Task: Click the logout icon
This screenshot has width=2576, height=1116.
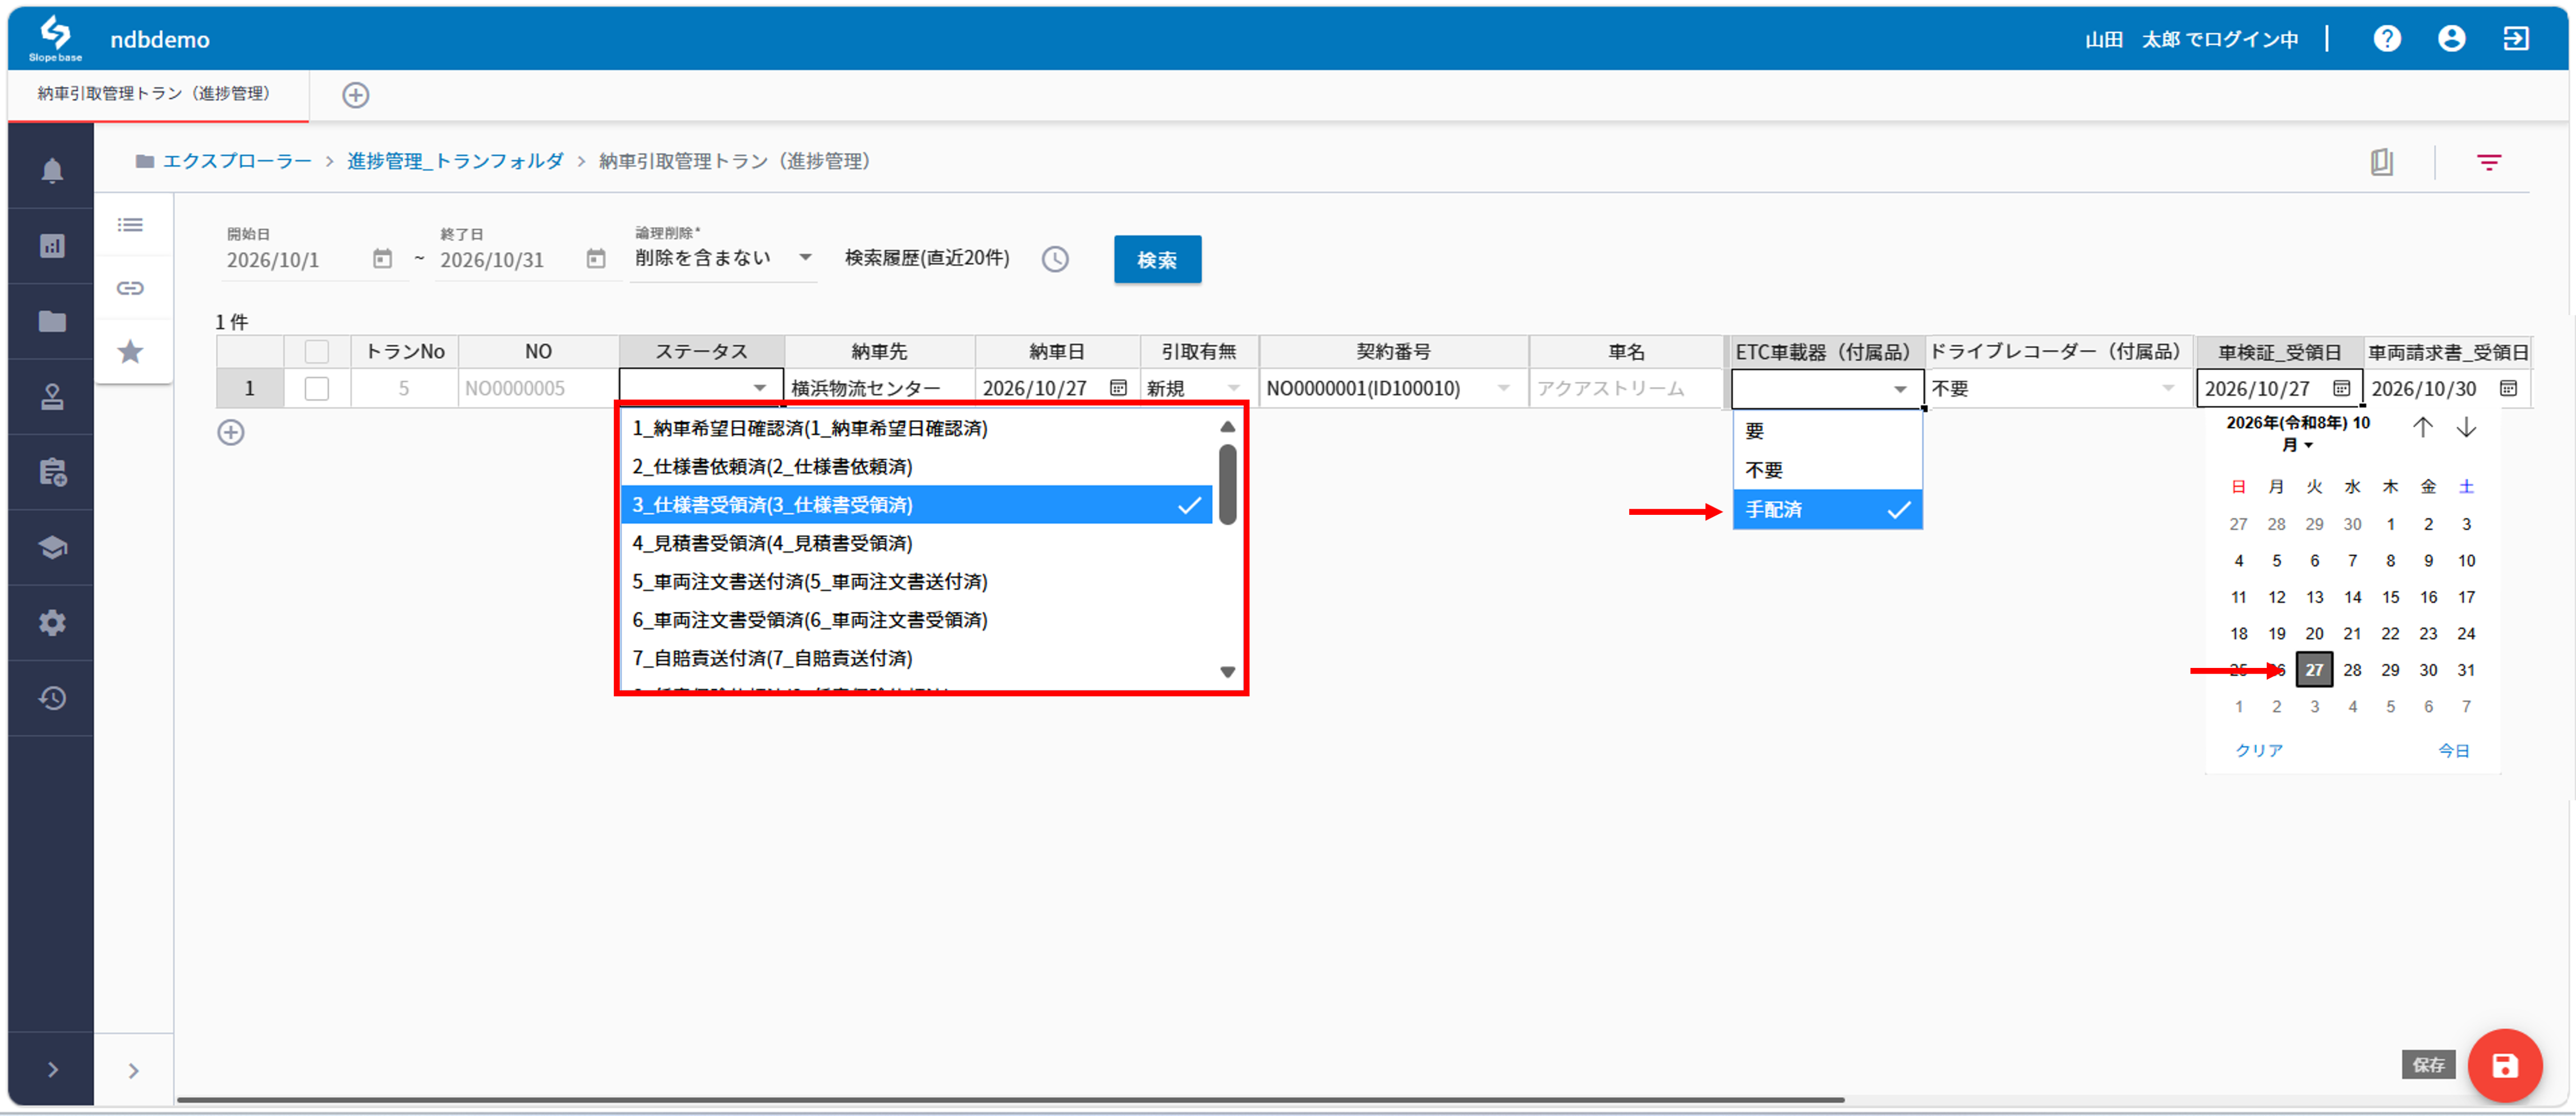Action: click(2515, 38)
